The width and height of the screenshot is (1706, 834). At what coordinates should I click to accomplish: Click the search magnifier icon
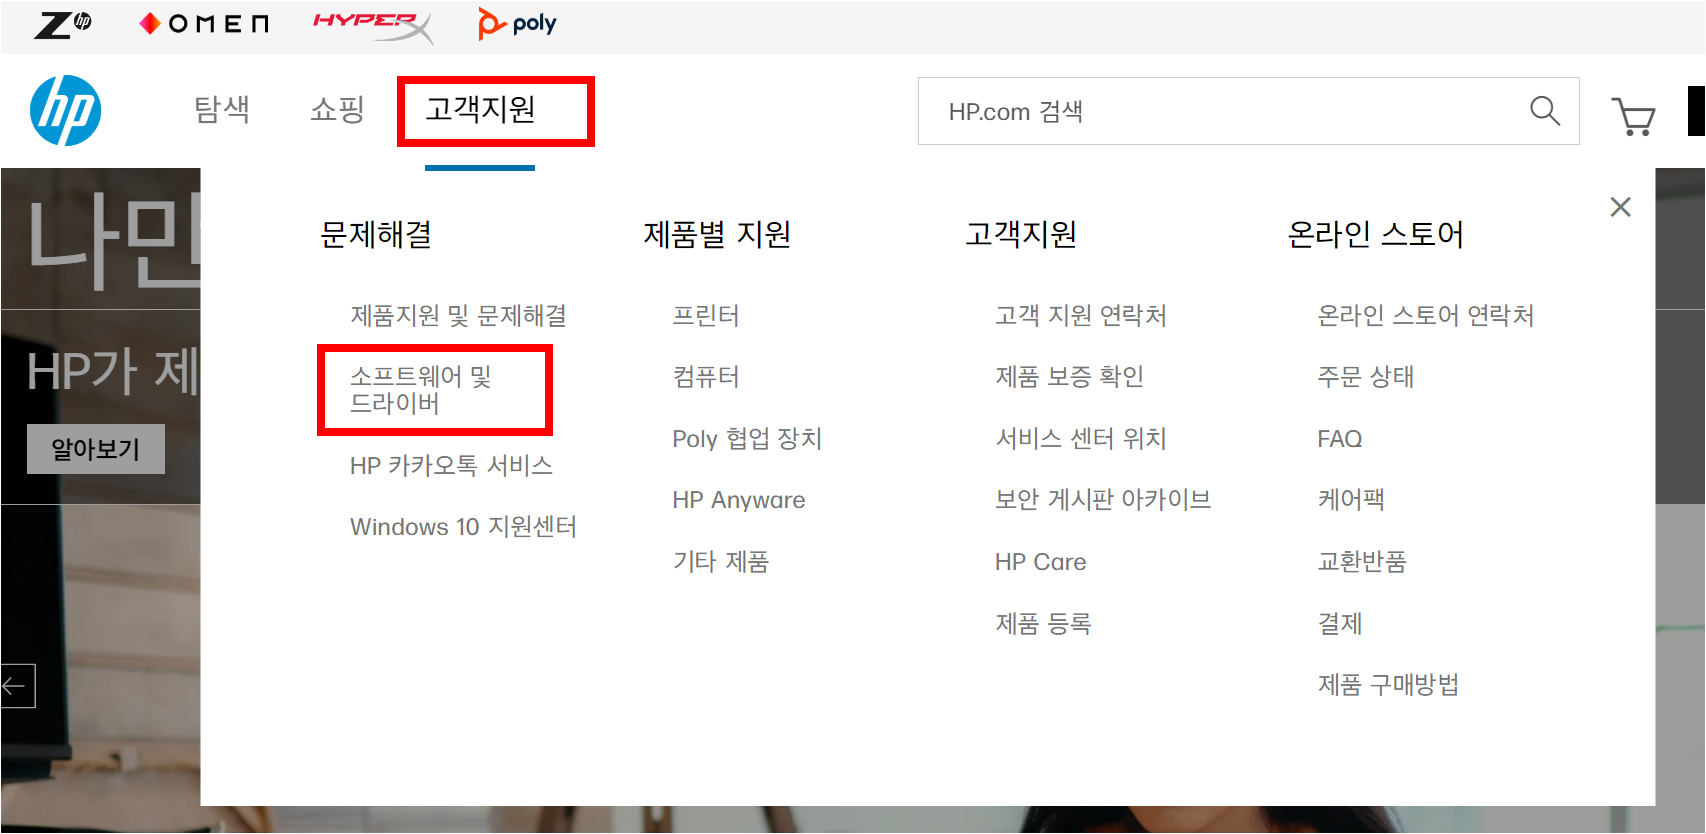pyautogui.click(x=1545, y=111)
